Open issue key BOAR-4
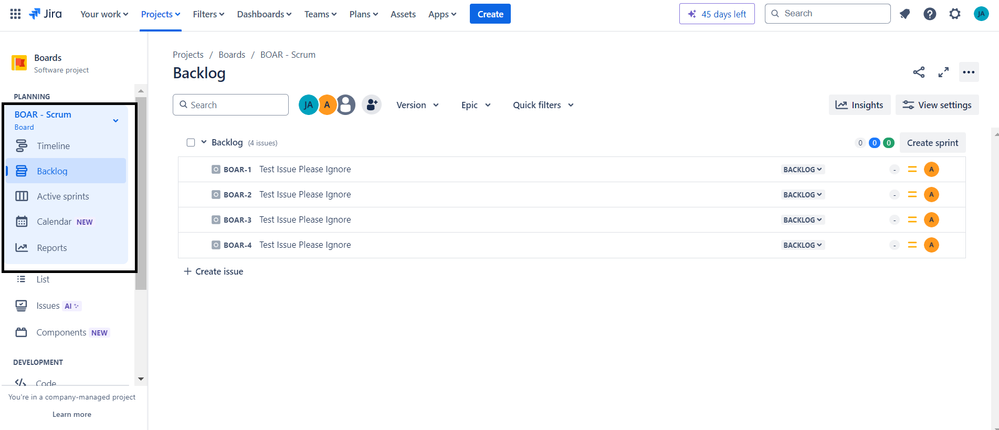Viewport: 999px width, 430px height. pyautogui.click(x=238, y=245)
